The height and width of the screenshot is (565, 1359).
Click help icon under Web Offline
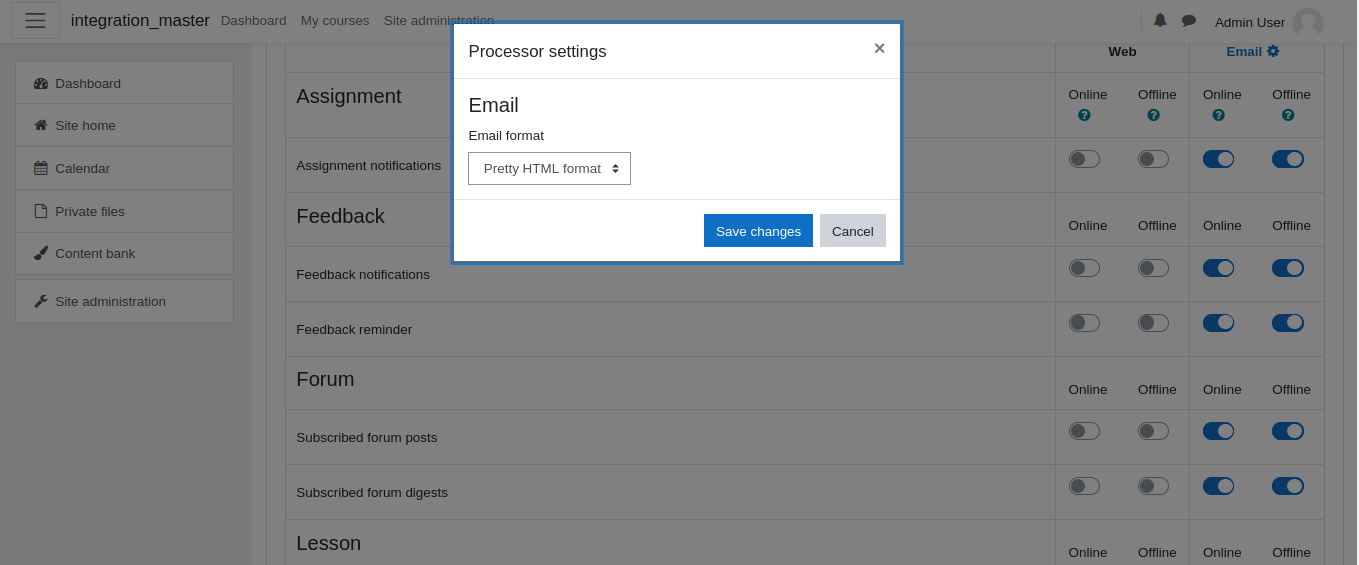click(x=1154, y=115)
